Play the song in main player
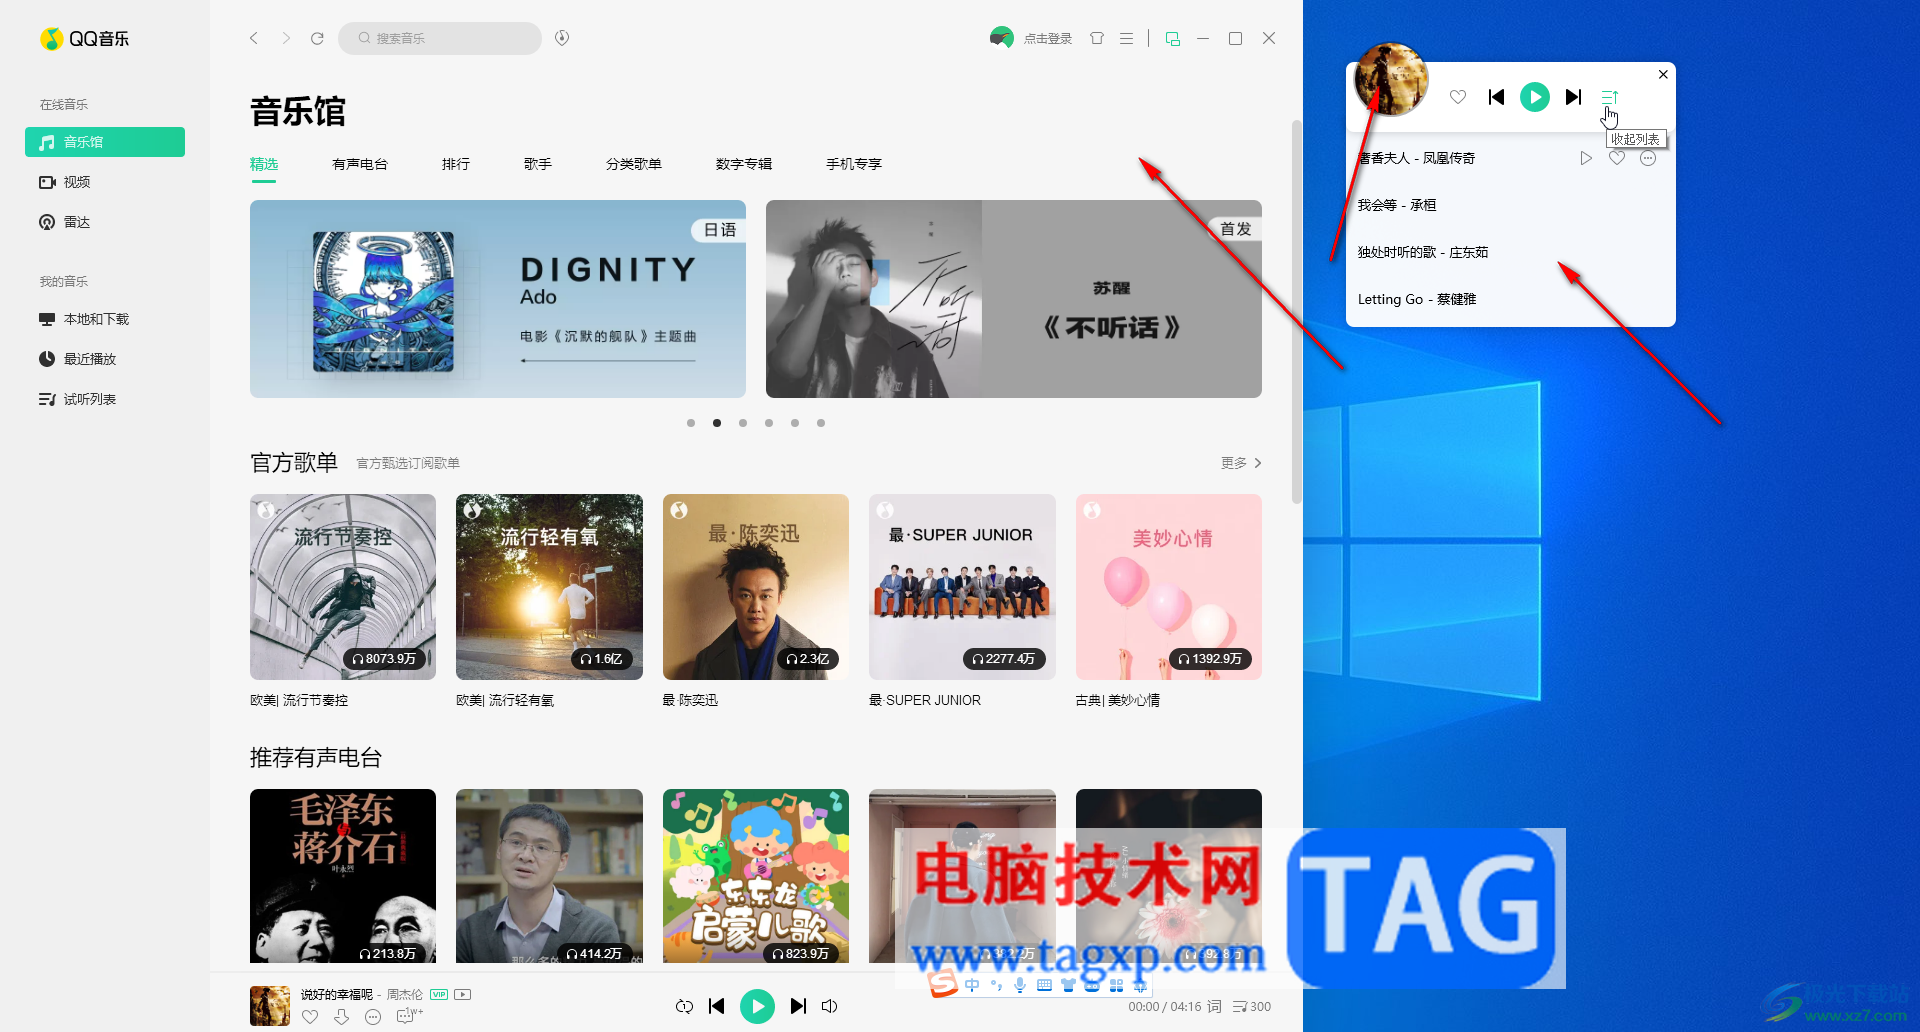Viewport: 1920px width, 1032px height. click(757, 1006)
